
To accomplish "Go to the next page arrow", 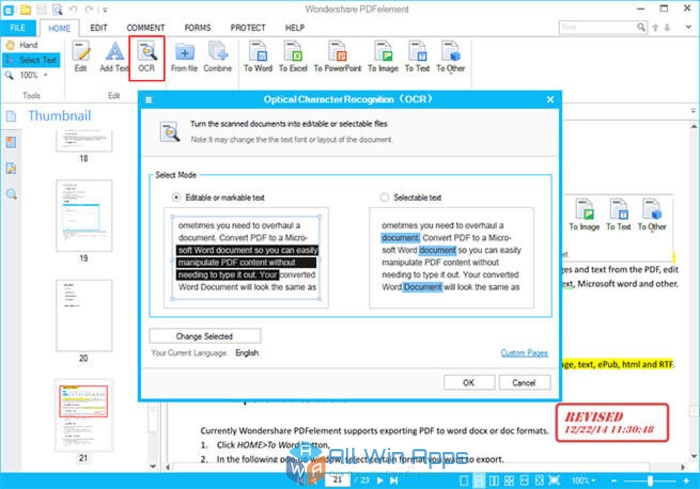I will [x=380, y=481].
